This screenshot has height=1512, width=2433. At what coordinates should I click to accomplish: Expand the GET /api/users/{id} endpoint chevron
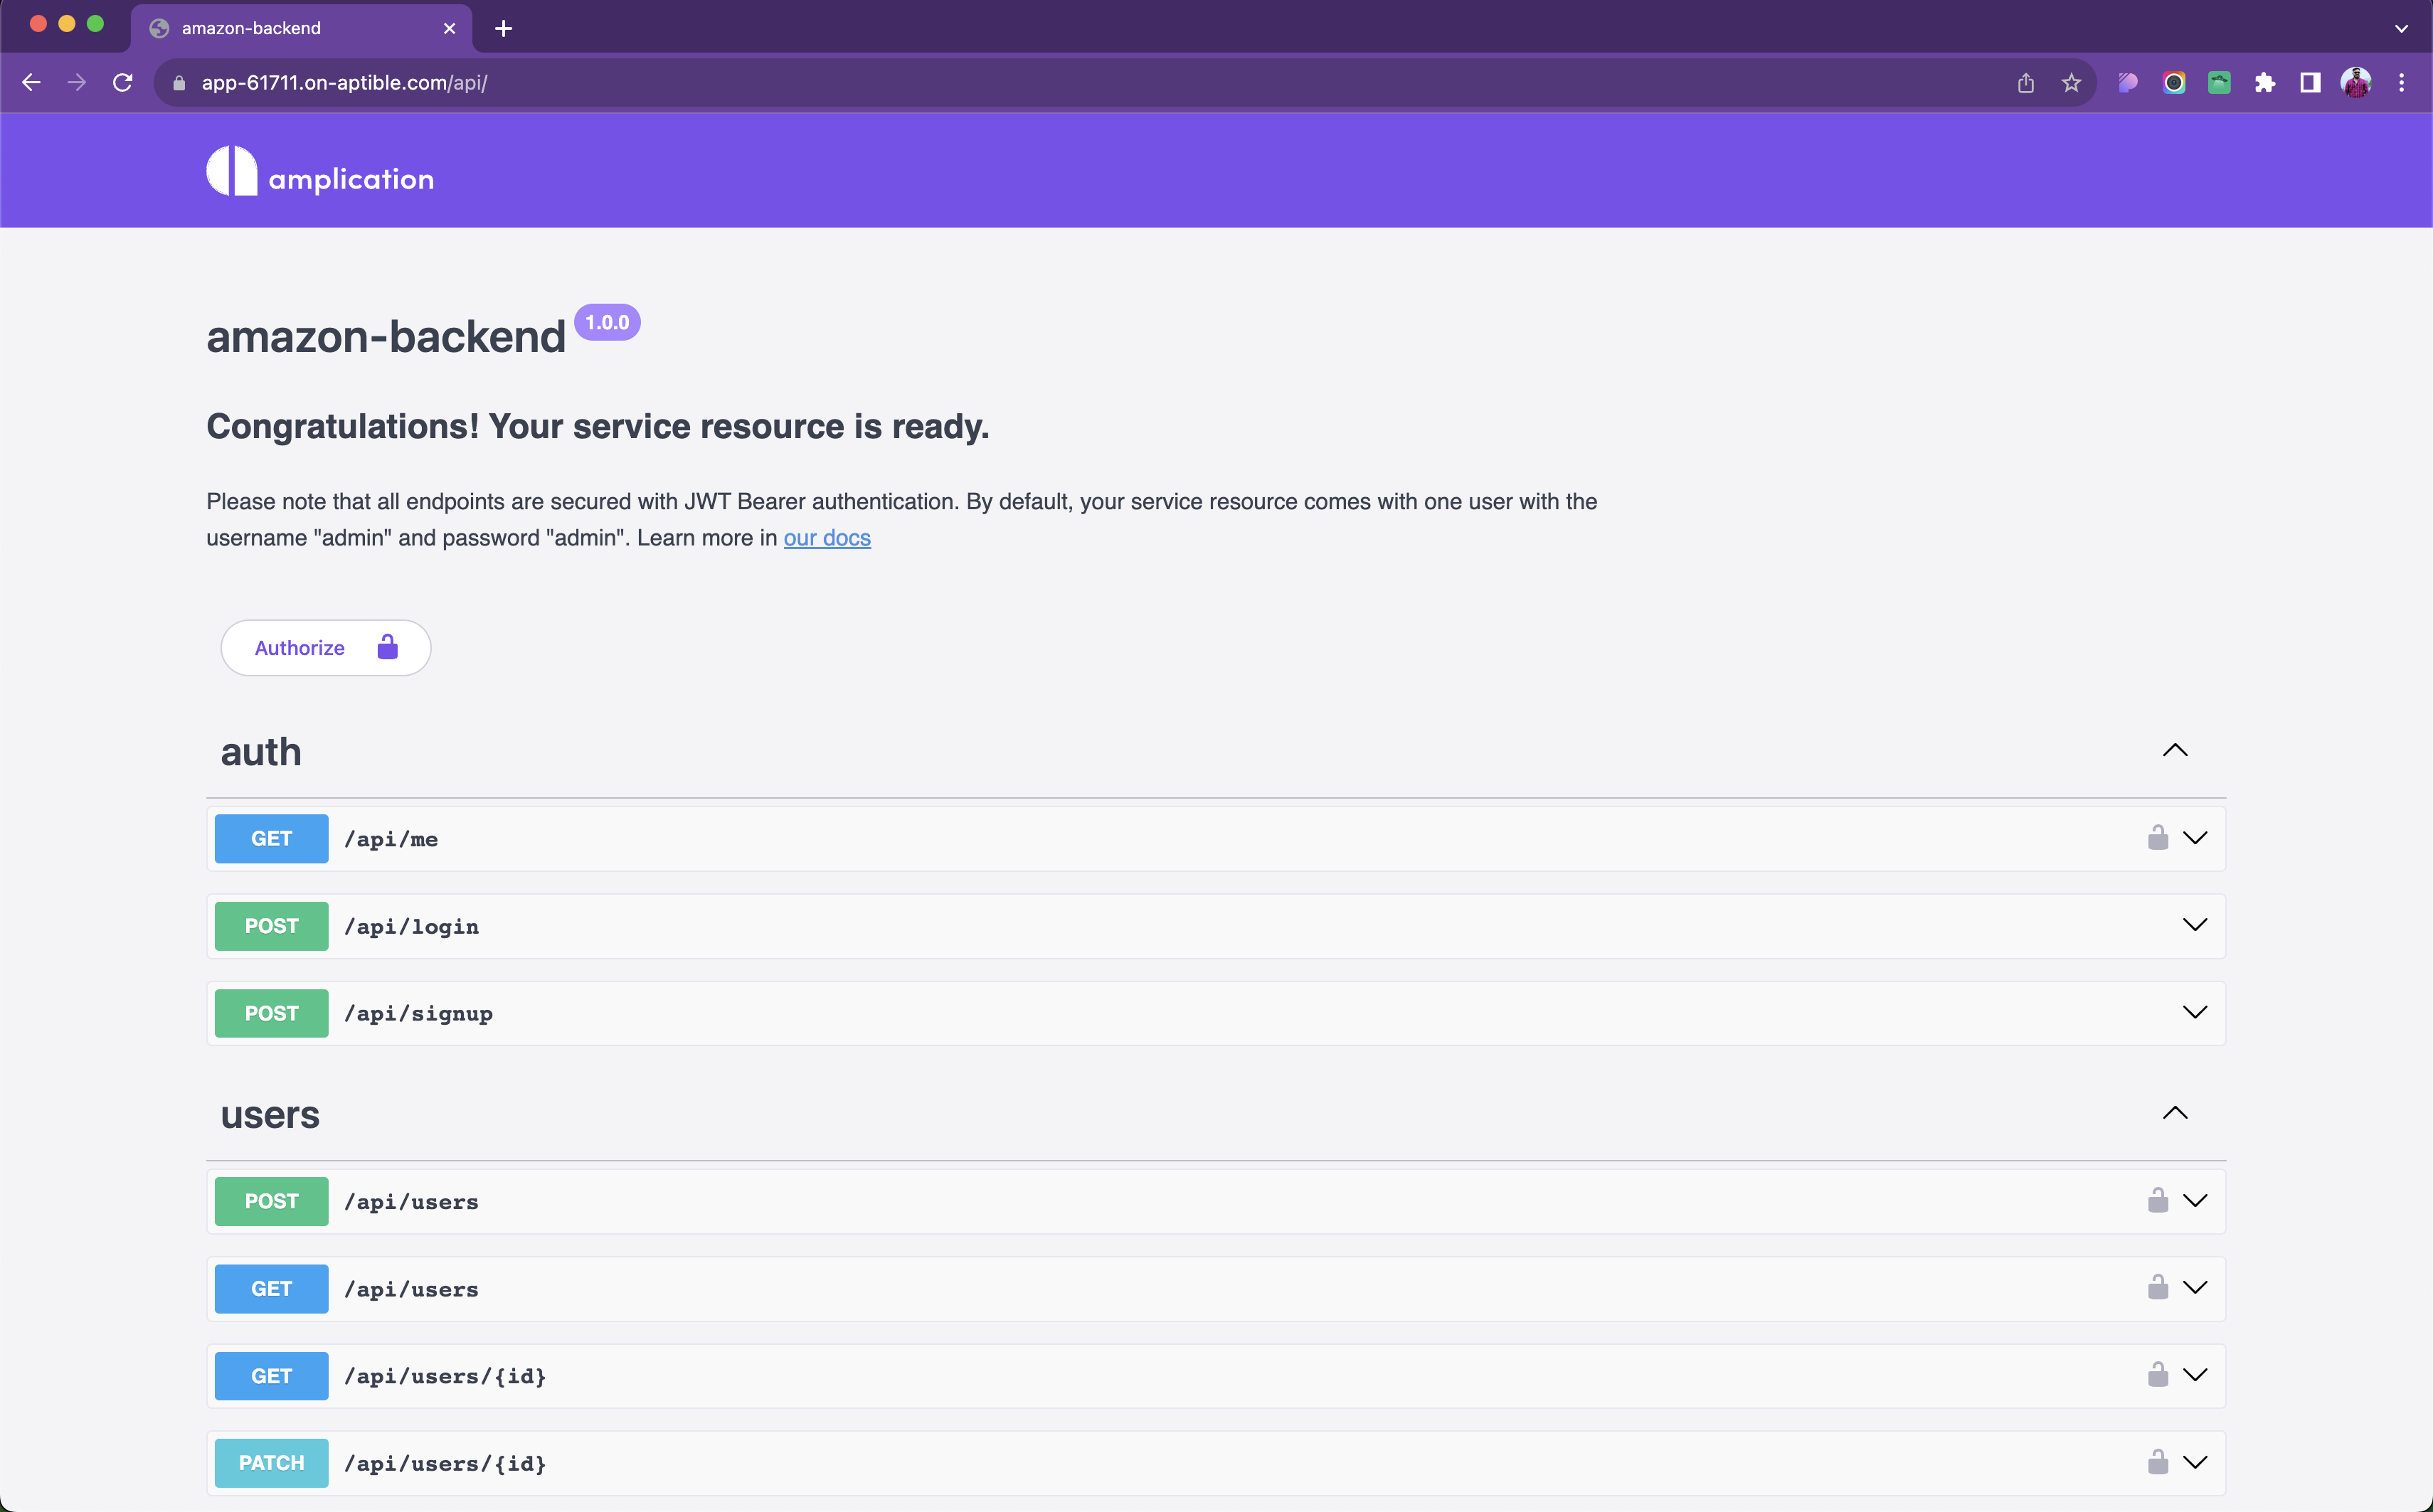tap(2194, 1376)
